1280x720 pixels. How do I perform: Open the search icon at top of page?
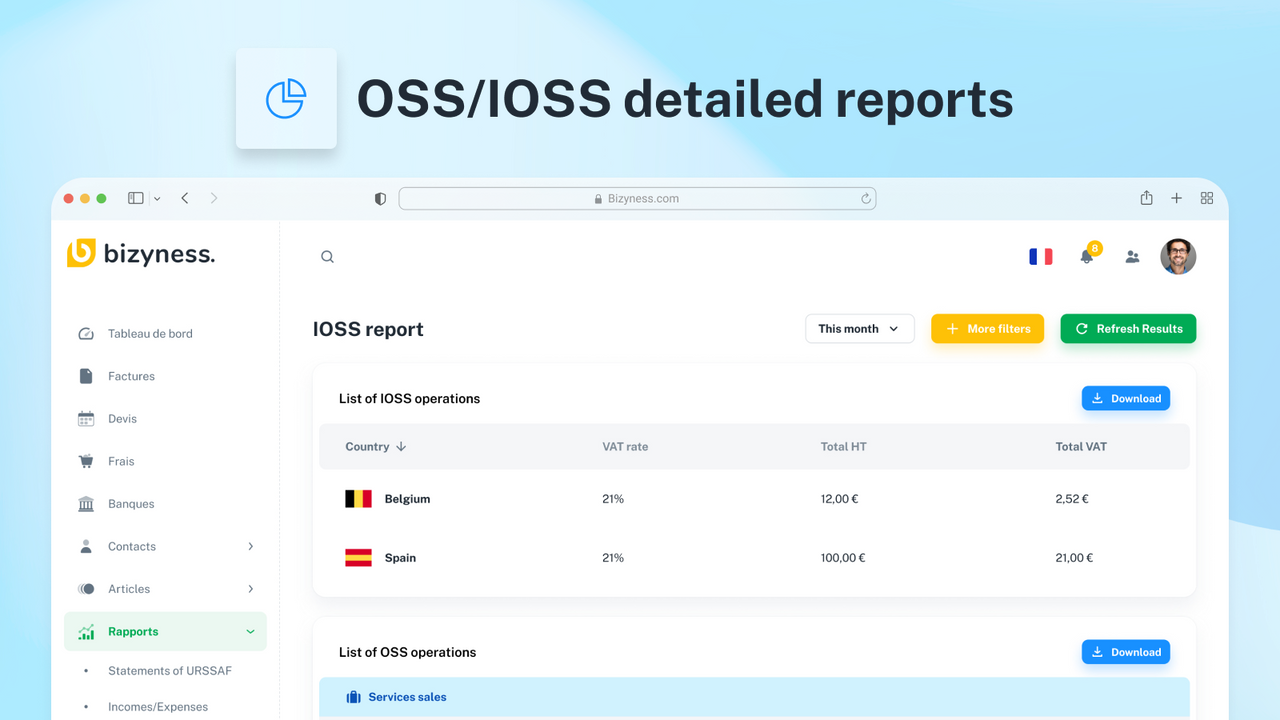click(327, 256)
